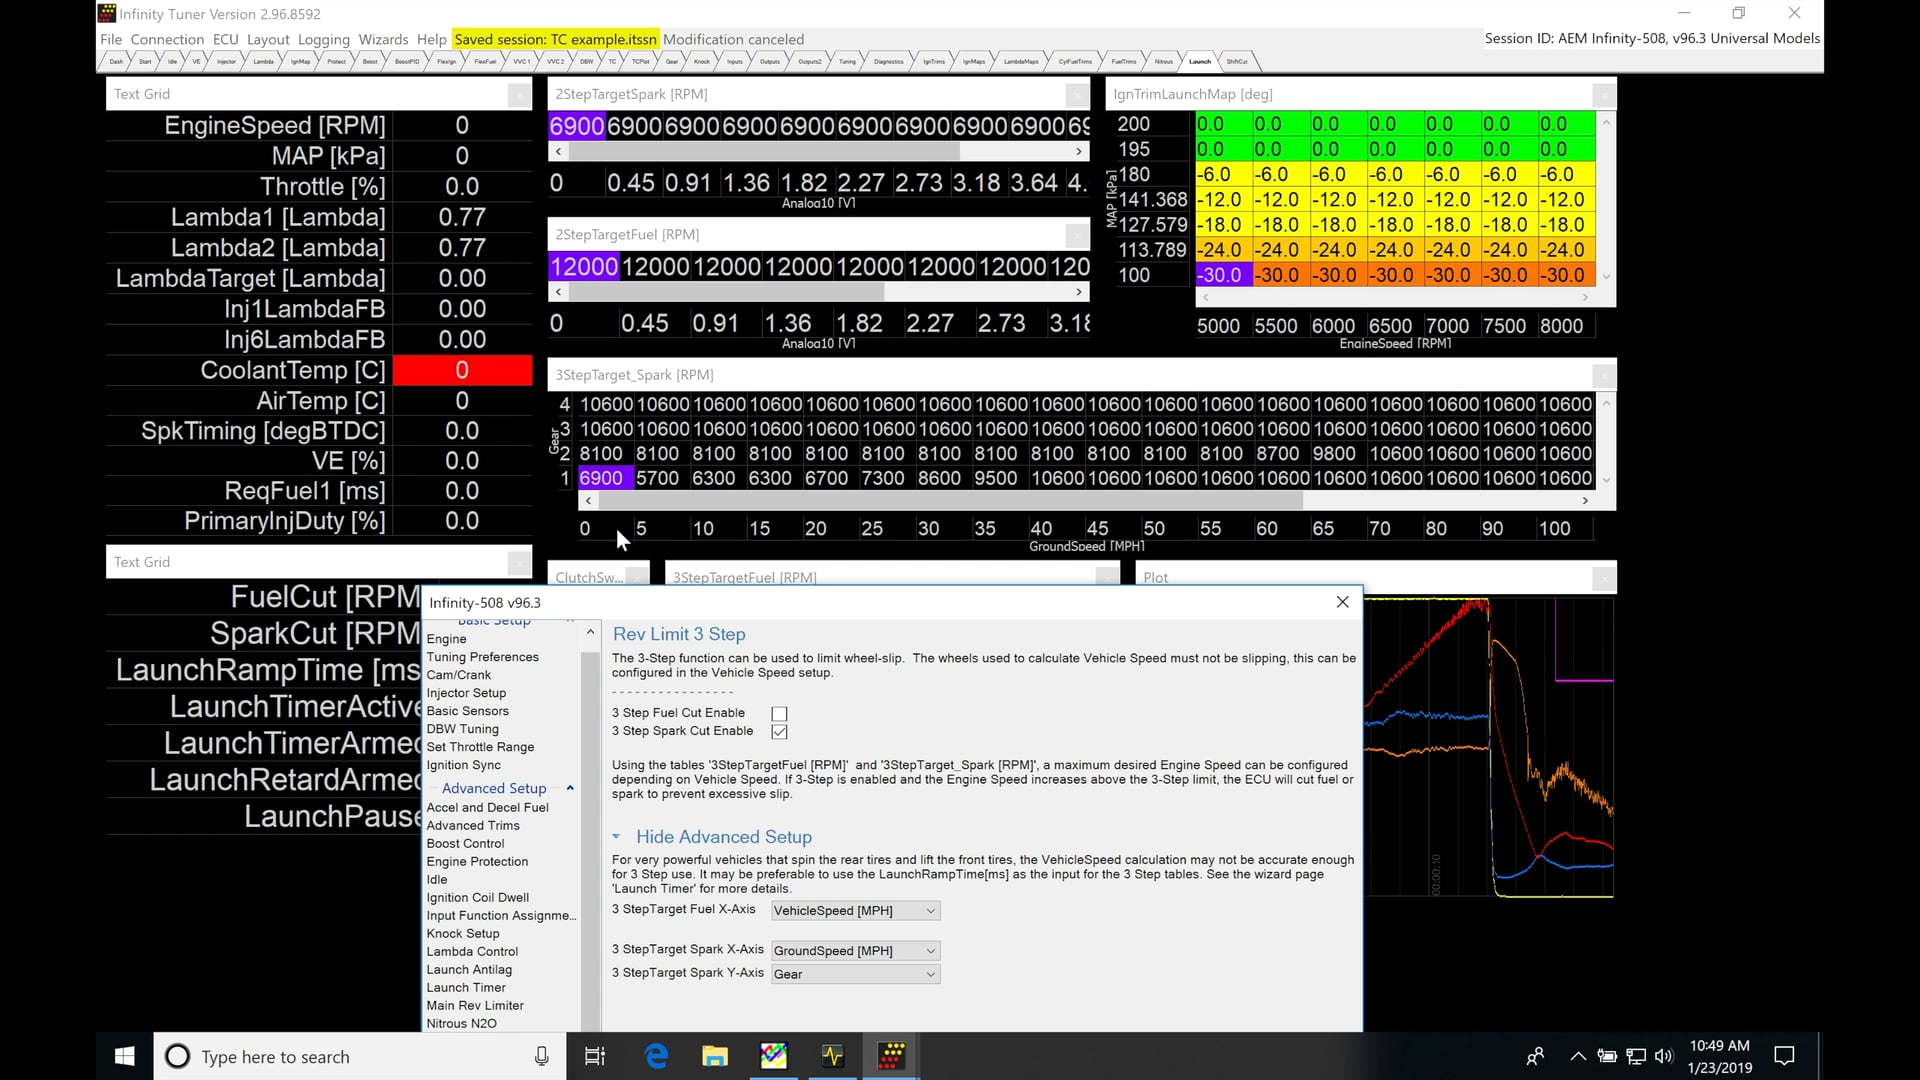The height and width of the screenshot is (1080, 1920).
Task: Disable the 3 Step Spark Cut Enable checkbox
Action: pos(779,732)
